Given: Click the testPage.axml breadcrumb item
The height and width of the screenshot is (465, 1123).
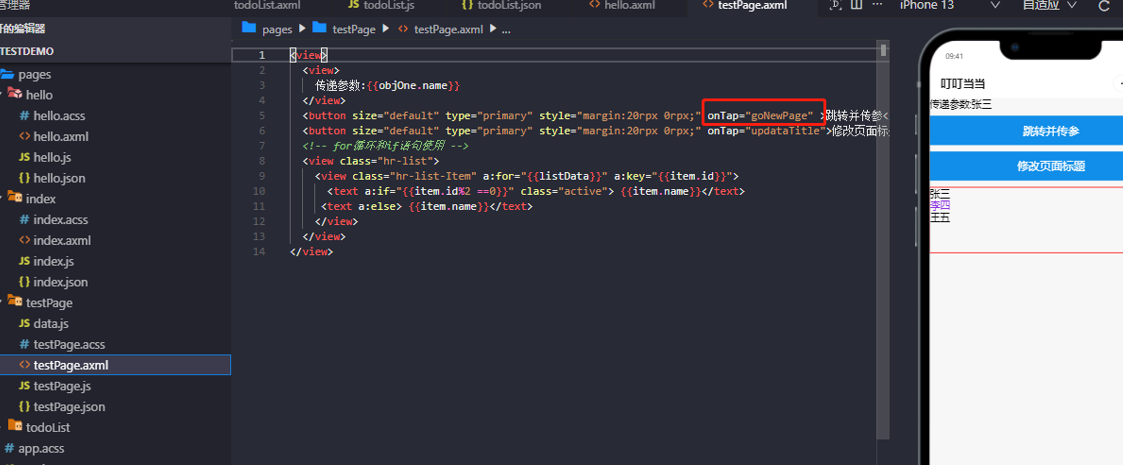Looking at the screenshot, I should pos(440,29).
